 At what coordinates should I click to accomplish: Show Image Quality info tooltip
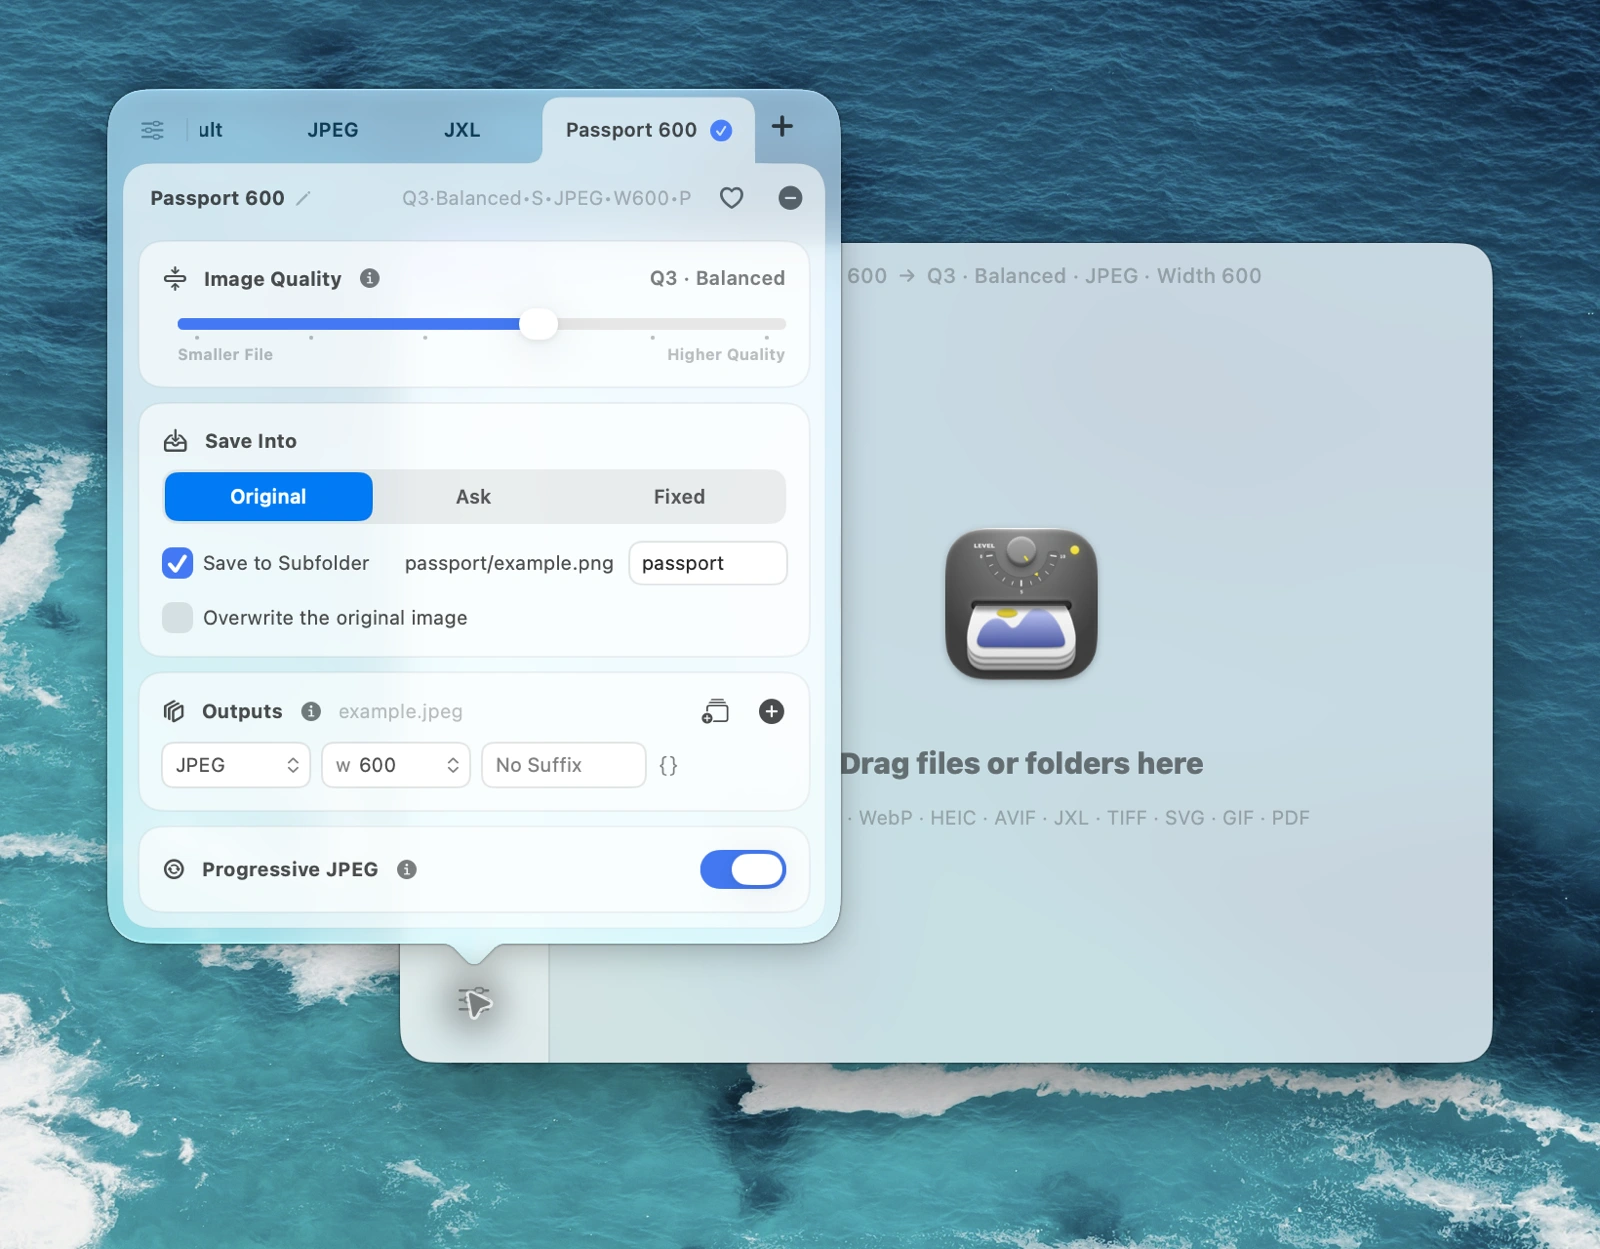pyautogui.click(x=370, y=278)
